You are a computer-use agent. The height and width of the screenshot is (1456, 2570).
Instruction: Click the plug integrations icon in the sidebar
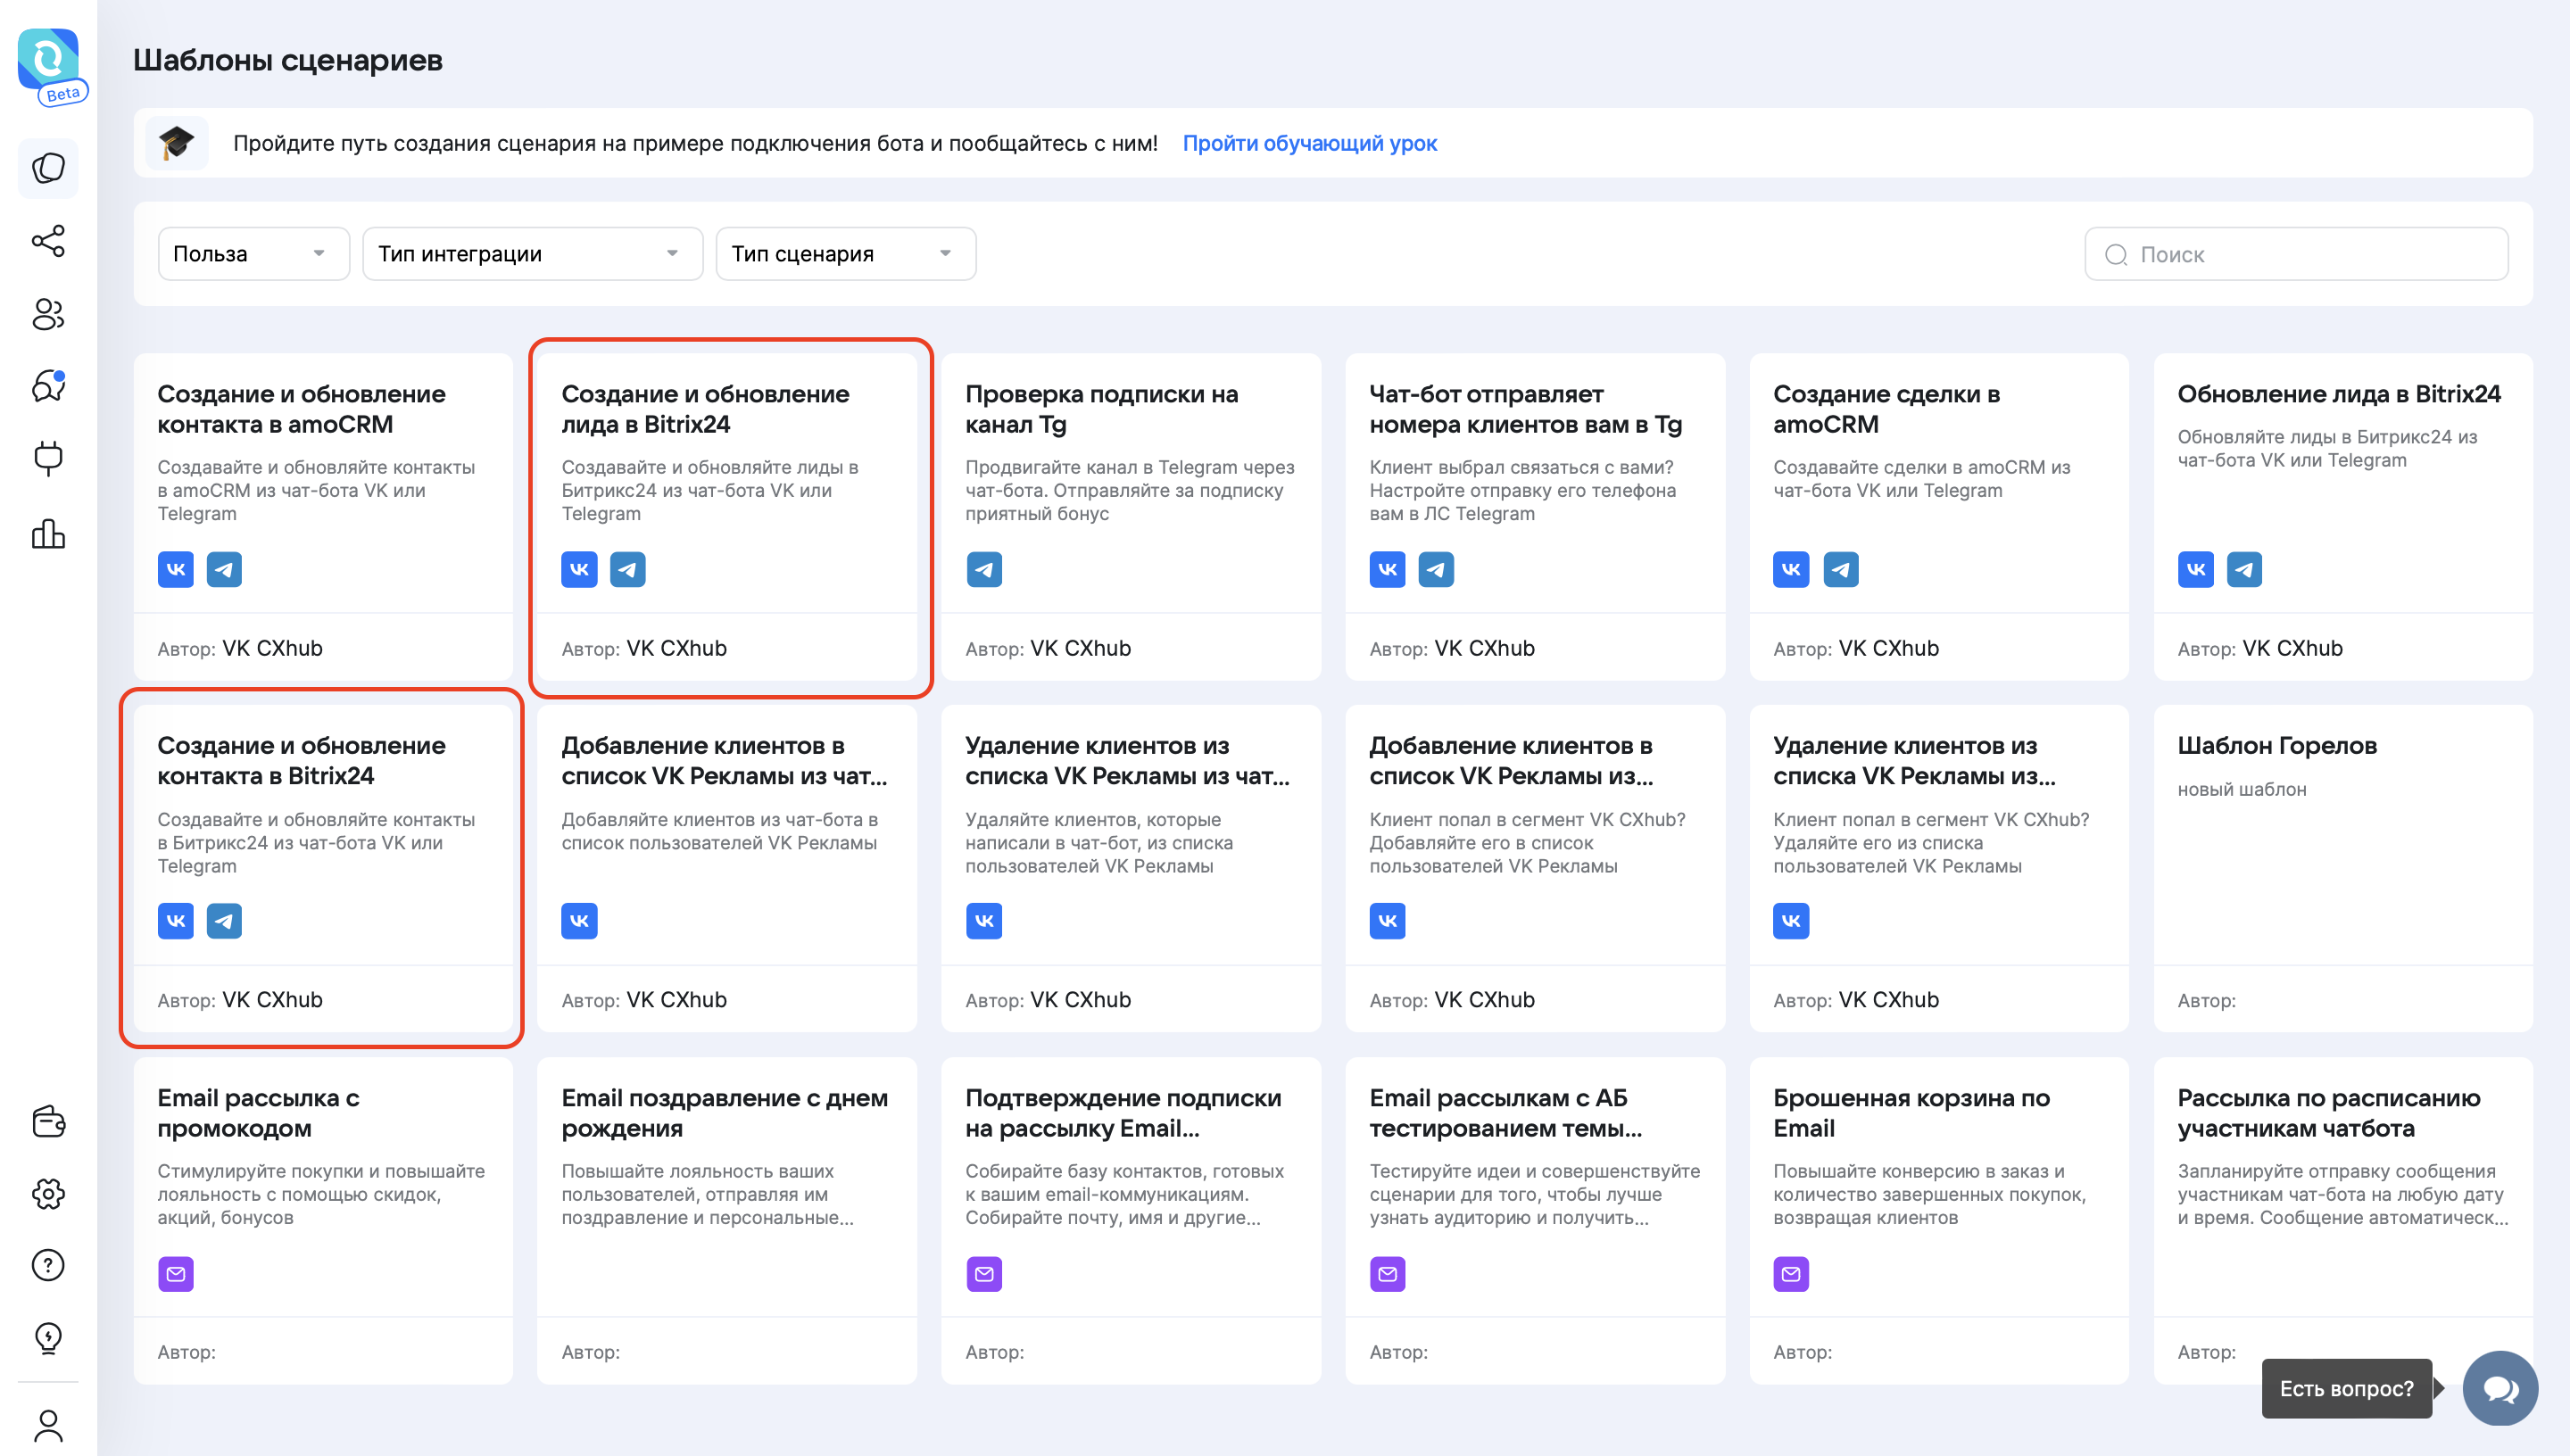(x=48, y=459)
